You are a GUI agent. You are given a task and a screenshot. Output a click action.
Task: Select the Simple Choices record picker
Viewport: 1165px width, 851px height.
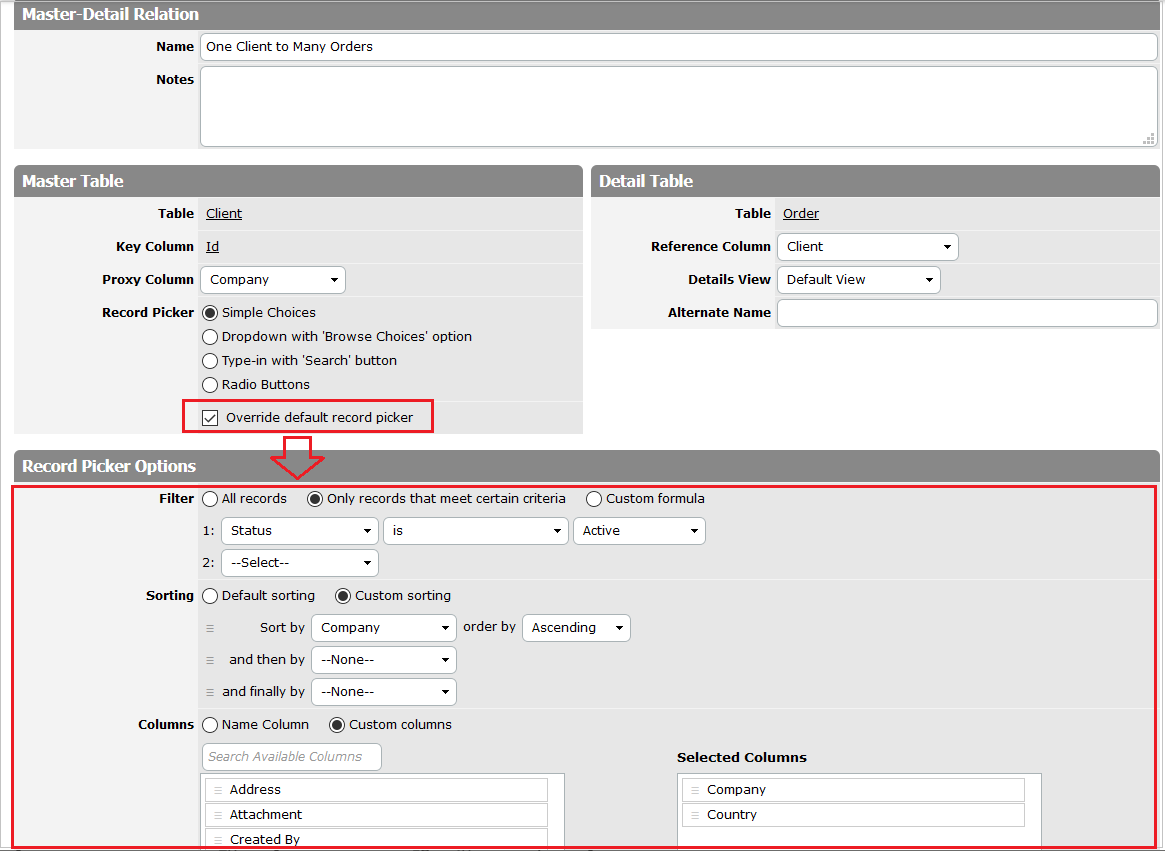pyautogui.click(x=210, y=313)
